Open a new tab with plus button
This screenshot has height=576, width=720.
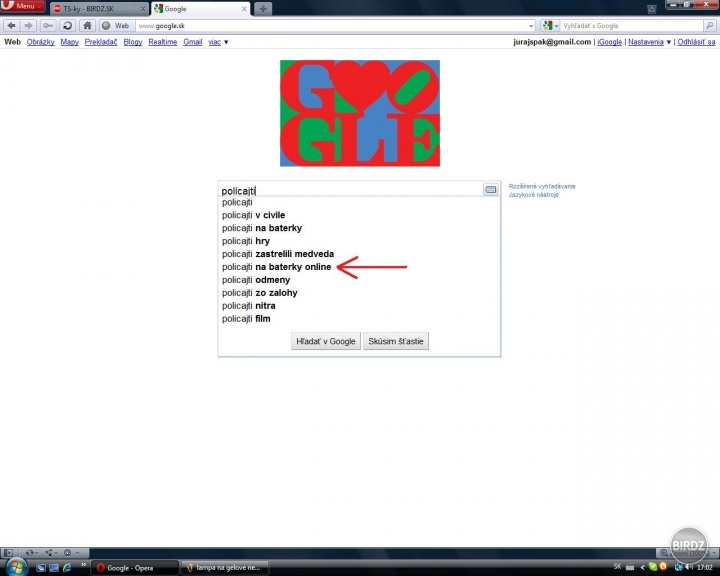point(263,9)
